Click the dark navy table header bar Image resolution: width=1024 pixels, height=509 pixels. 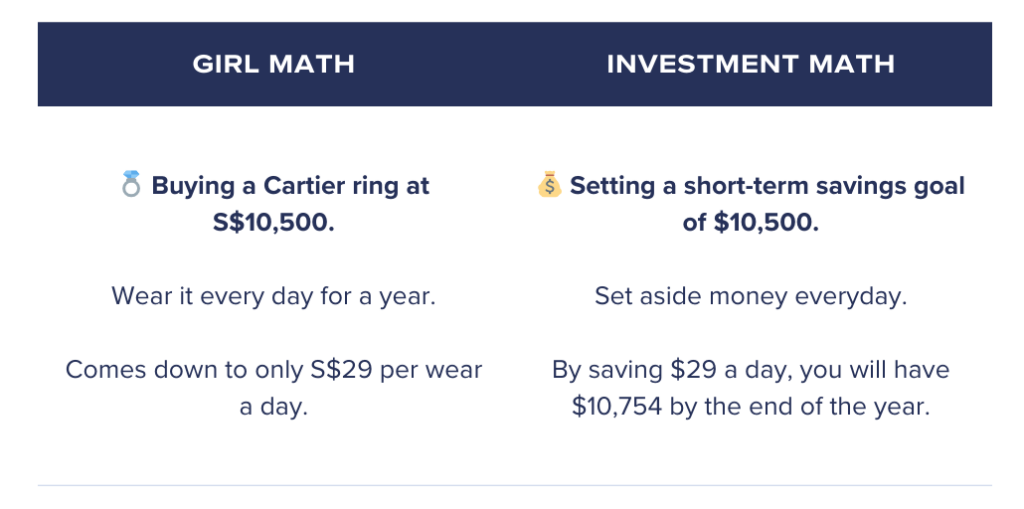[x=515, y=64]
